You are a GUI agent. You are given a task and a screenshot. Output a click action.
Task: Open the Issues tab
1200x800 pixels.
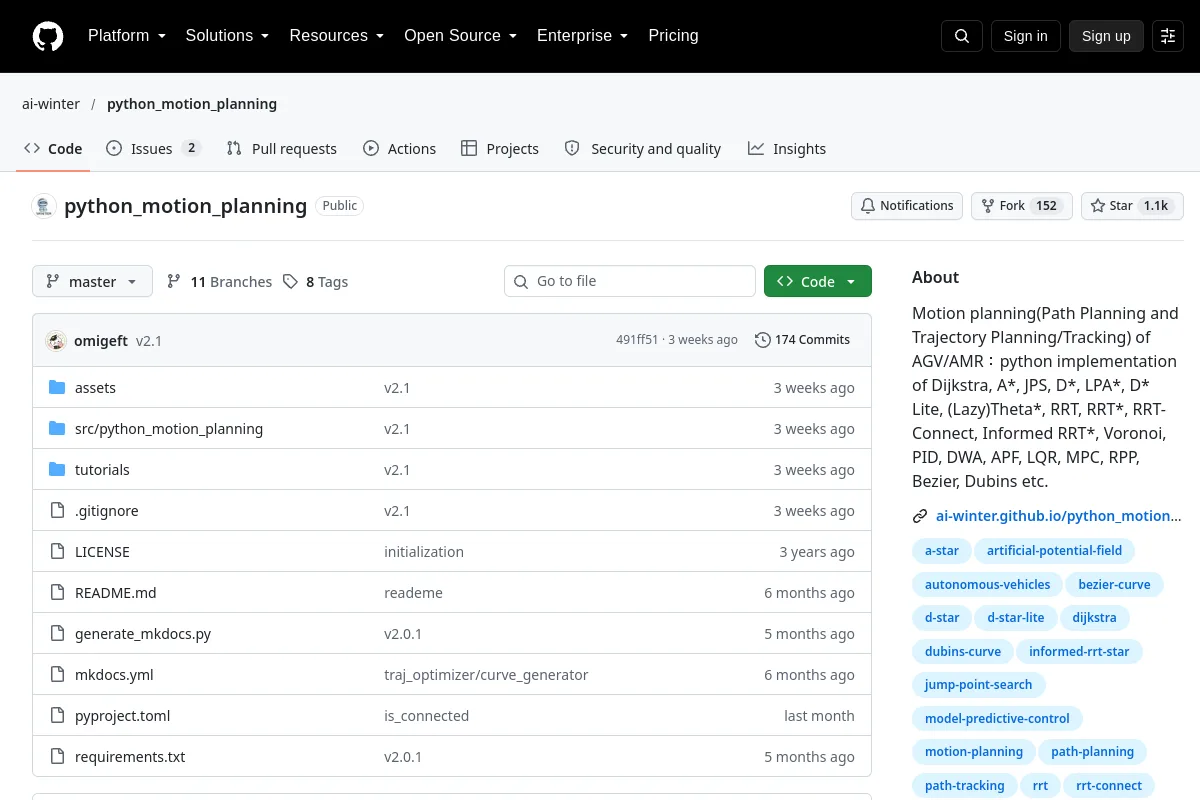[x=153, y=149]
